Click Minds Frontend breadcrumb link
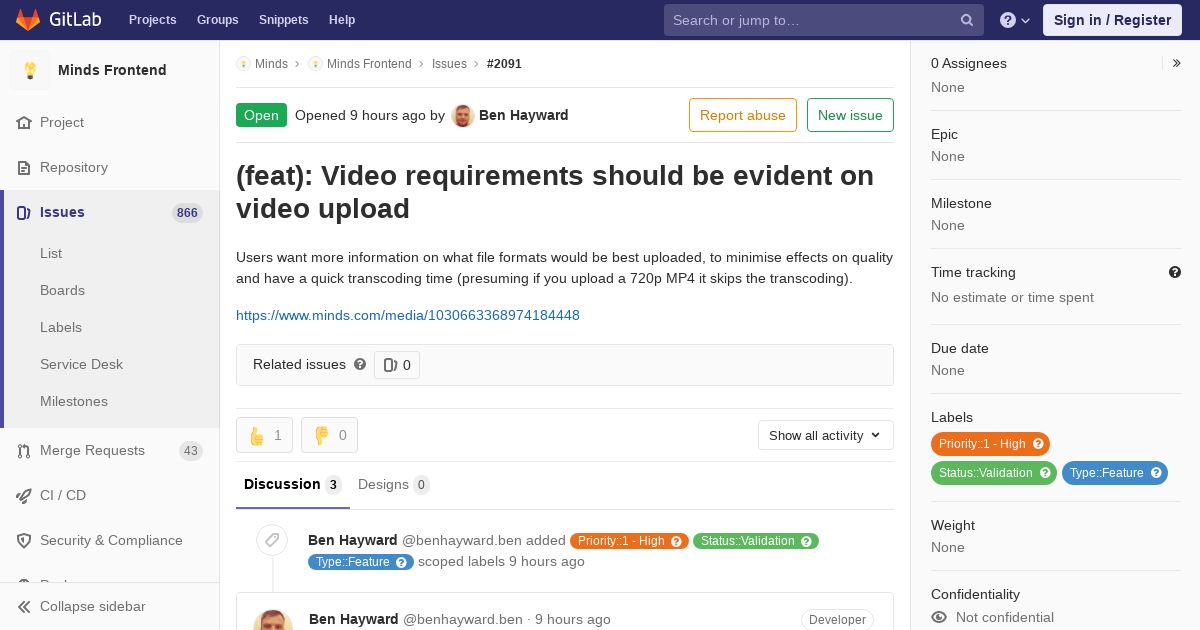The image size is (1200, 630). point(369,63)
